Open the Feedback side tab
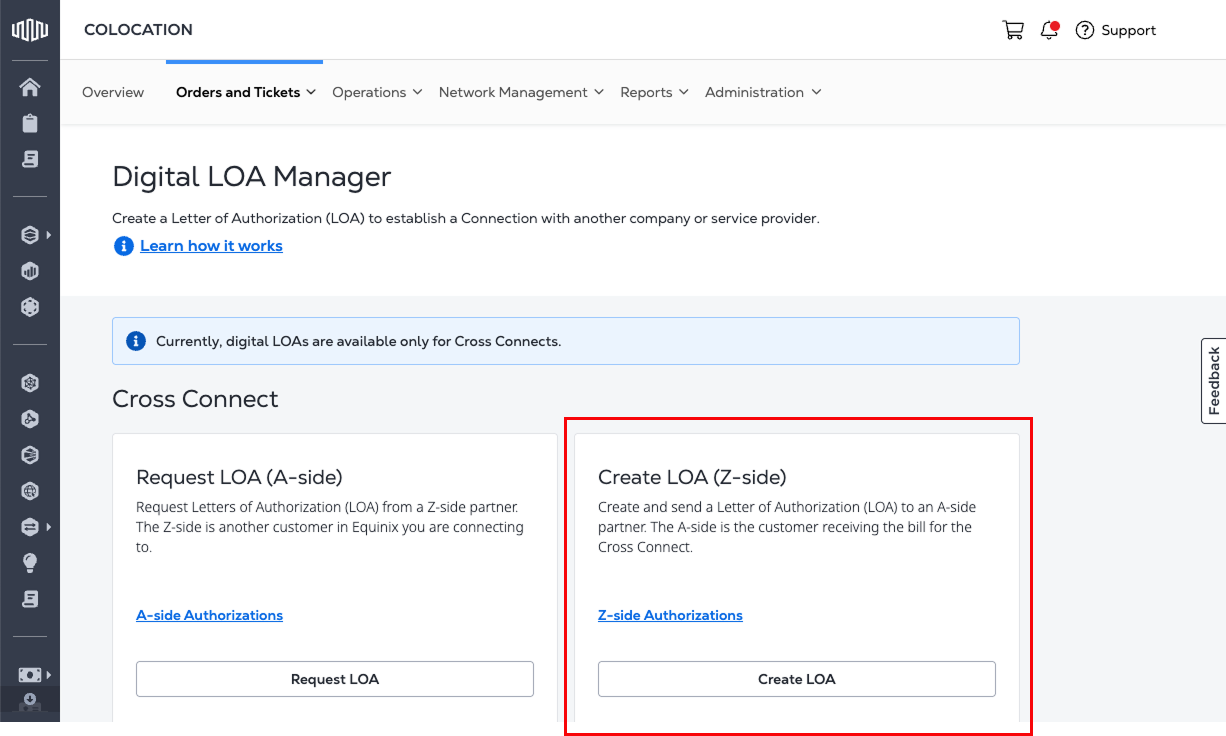The image size is (1226, 736). click(1214, 381)
